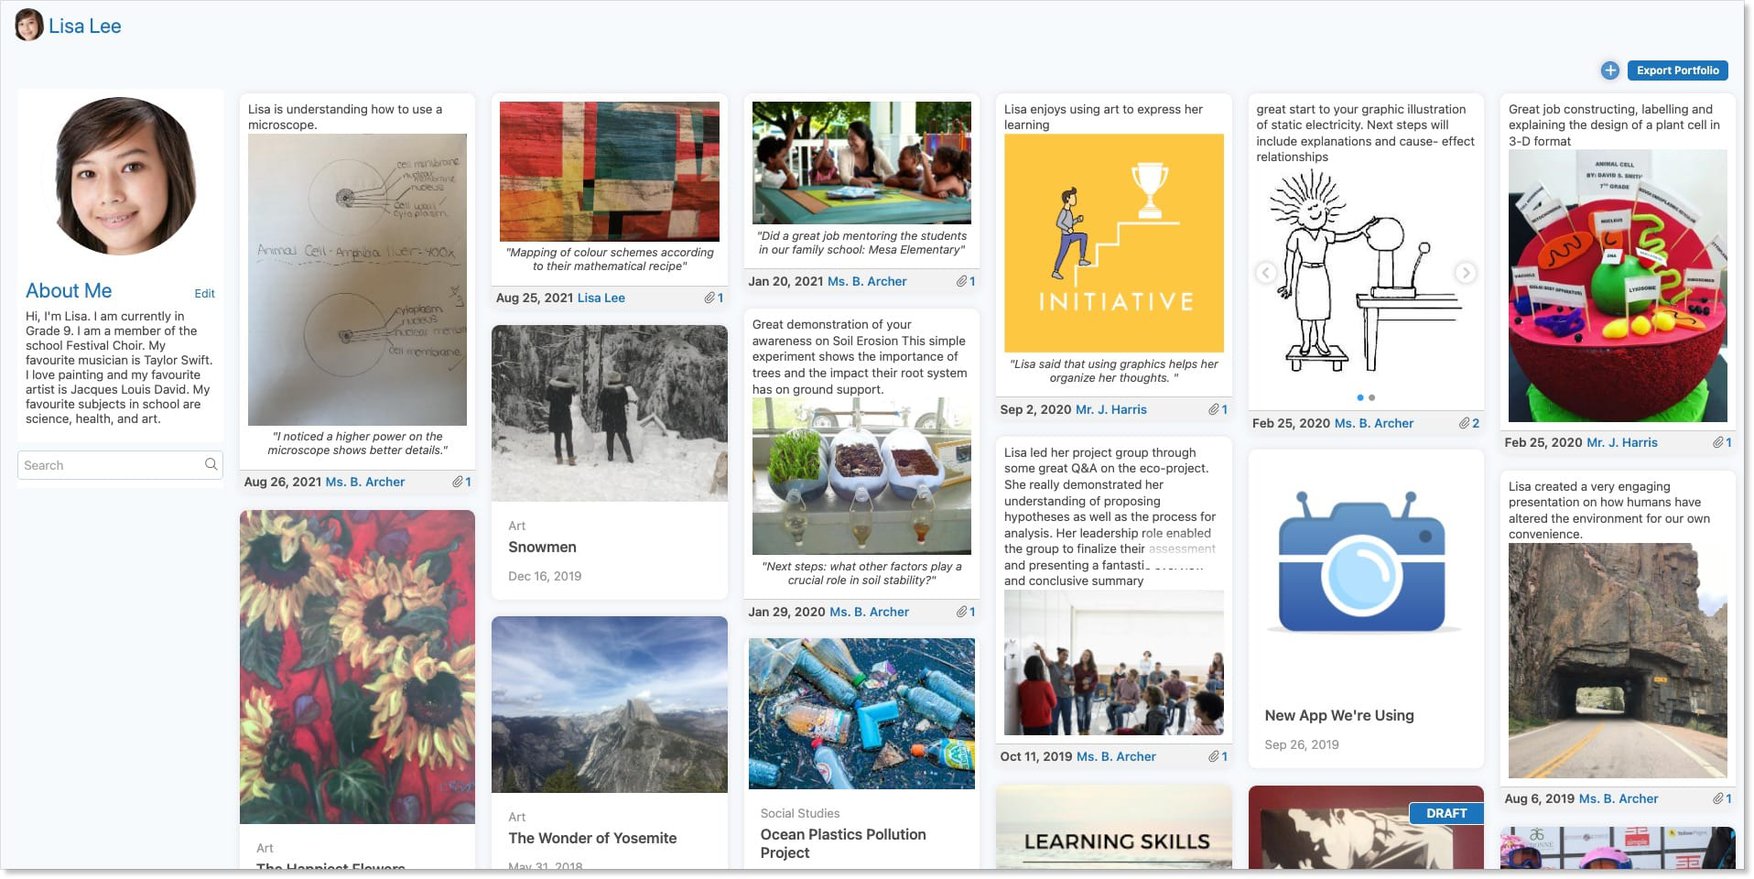Open the large Lisa Lee profile photo
This screenshot has width=1754, height=879.
click(125, 176)
